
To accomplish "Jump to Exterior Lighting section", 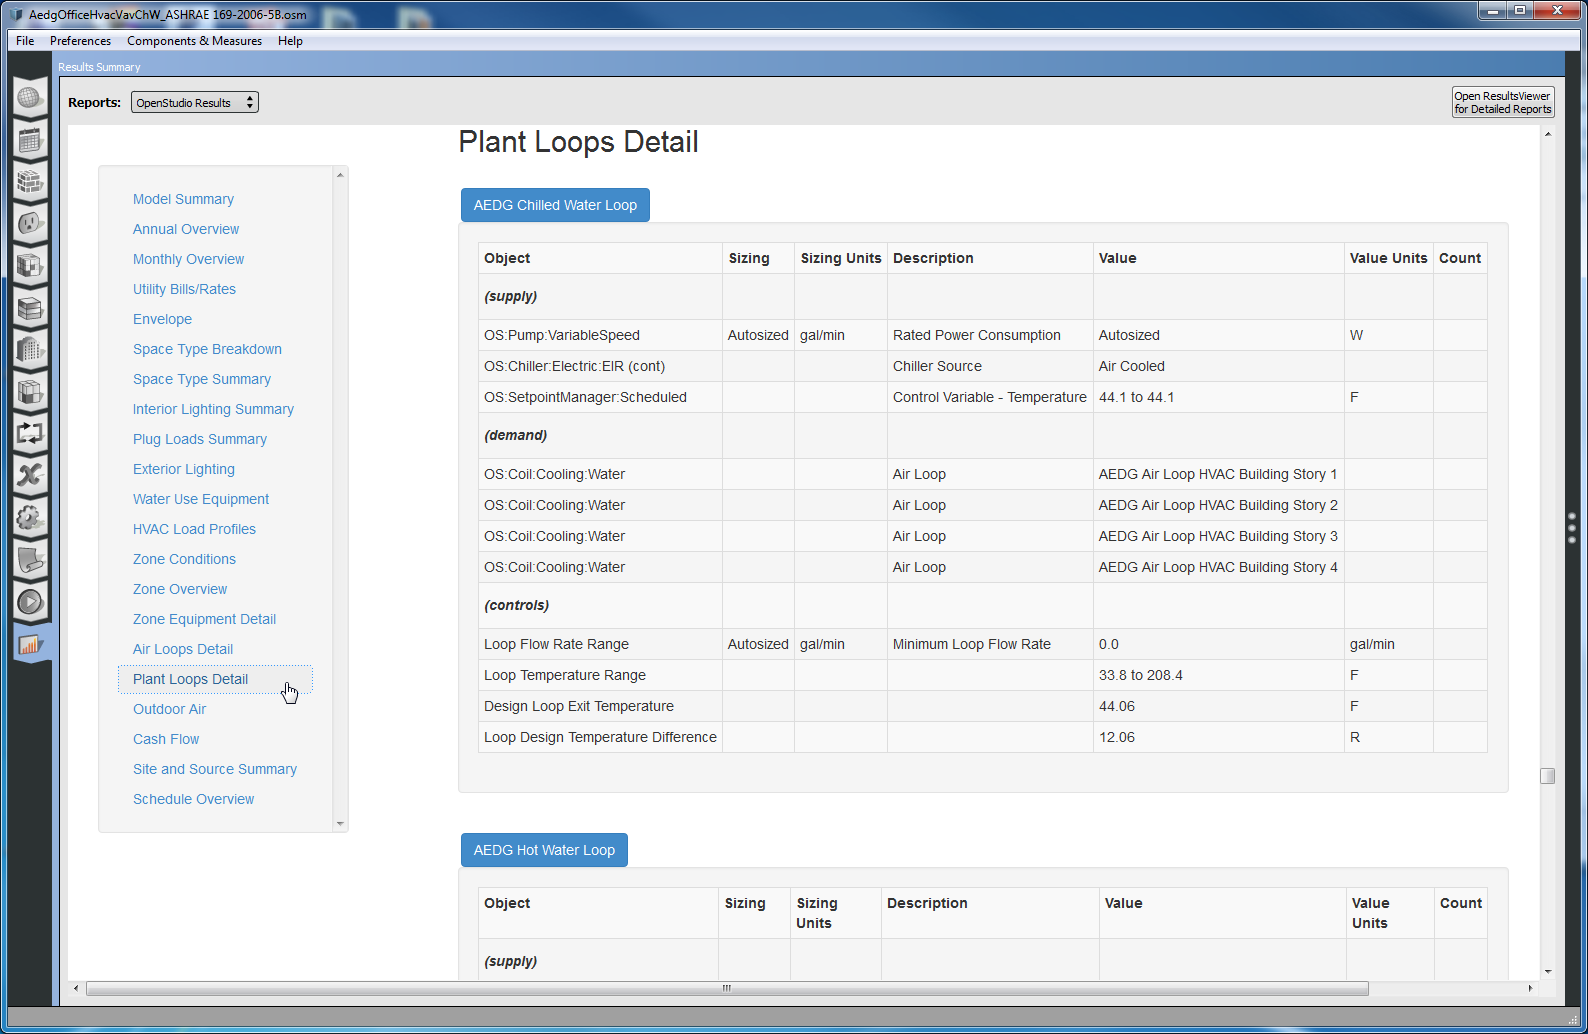I will click(184, 469).
